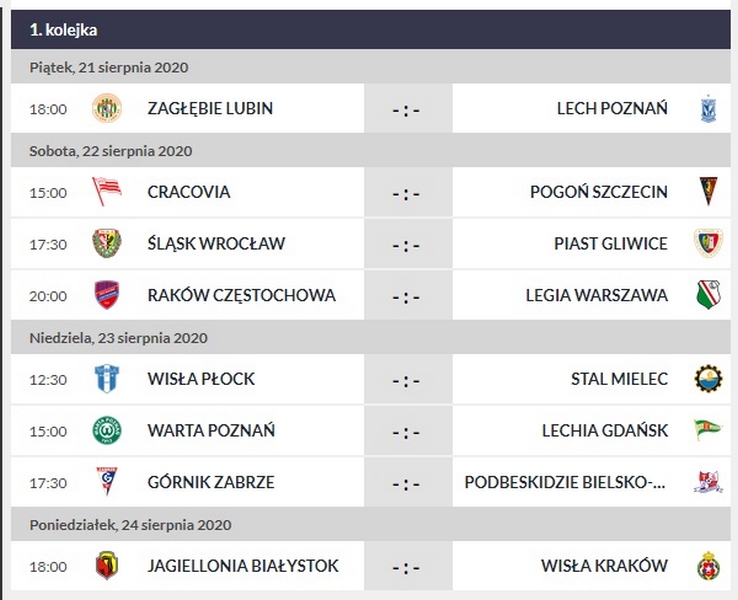Screen dimensions: 738x600
Task: Open the Jagiellonia Białystok team link
Action: 242,566
